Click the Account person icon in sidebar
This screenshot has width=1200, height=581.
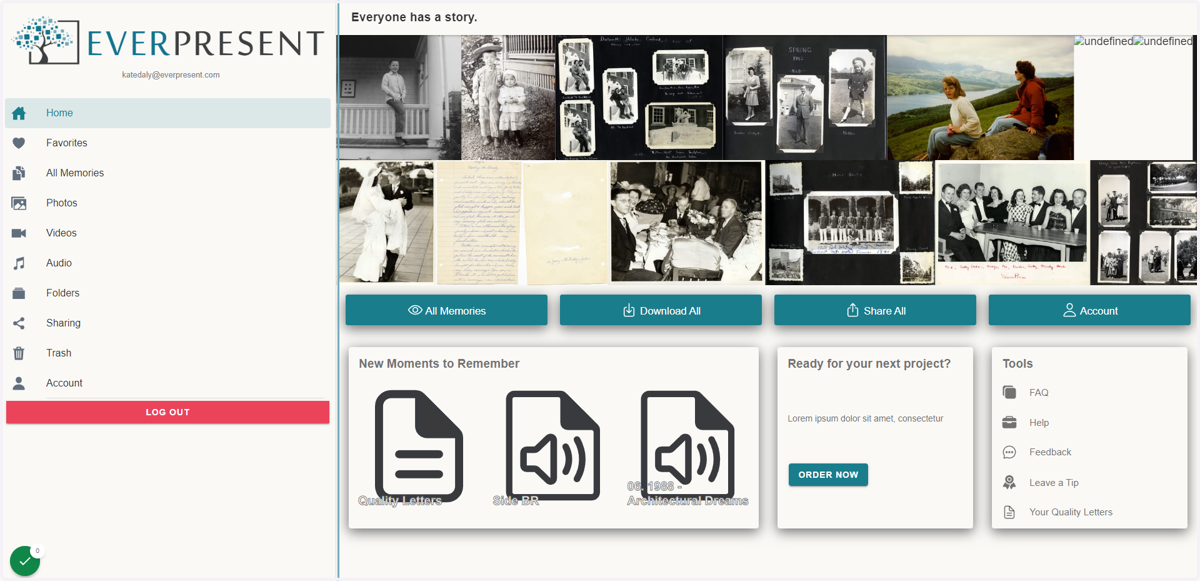pos(19,383)
